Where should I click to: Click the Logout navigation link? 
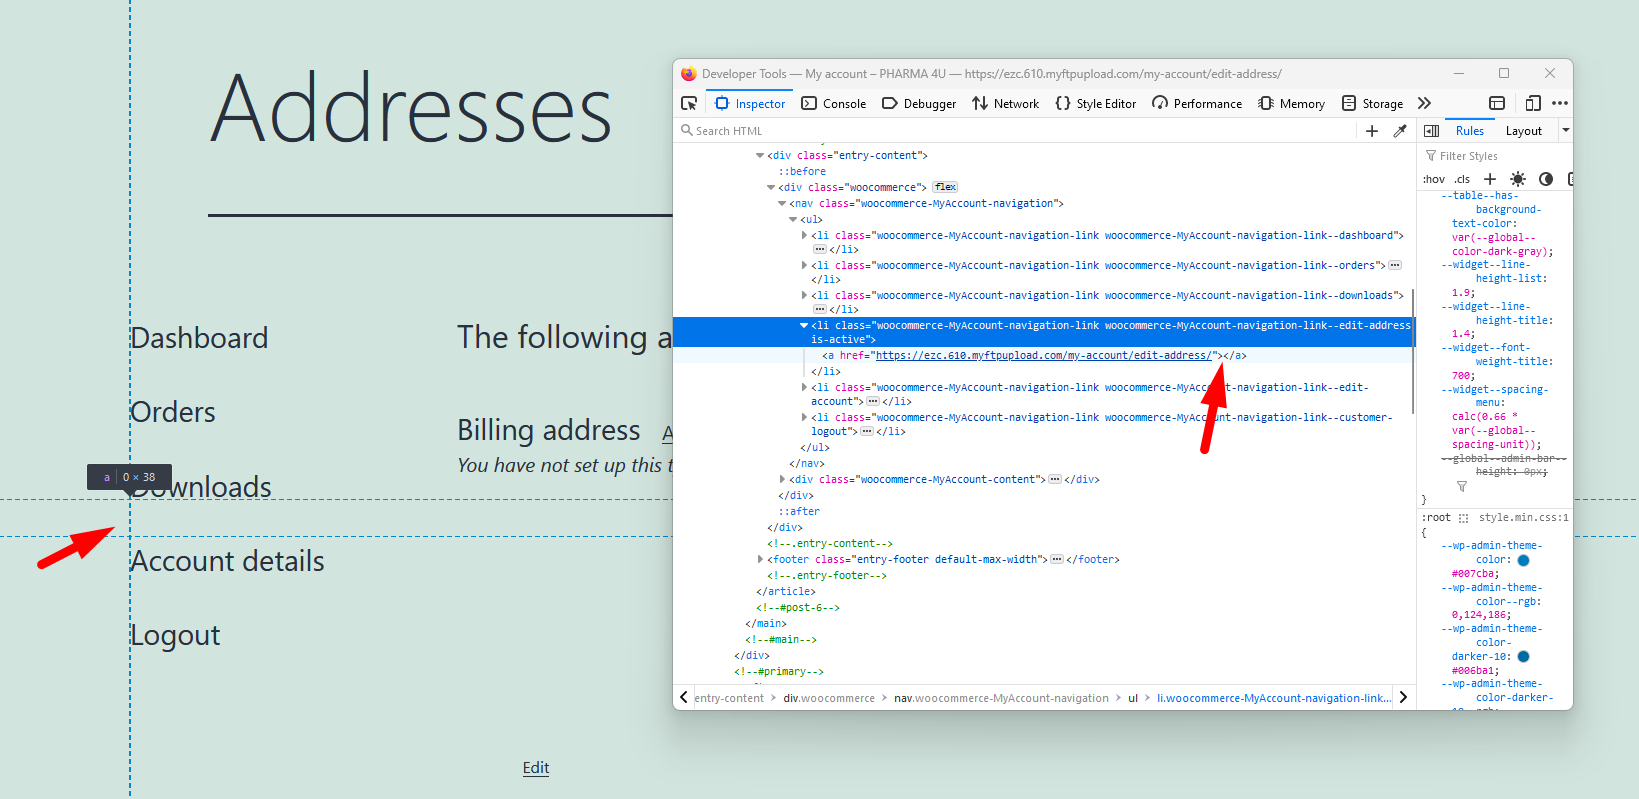[x=175, y=636]
